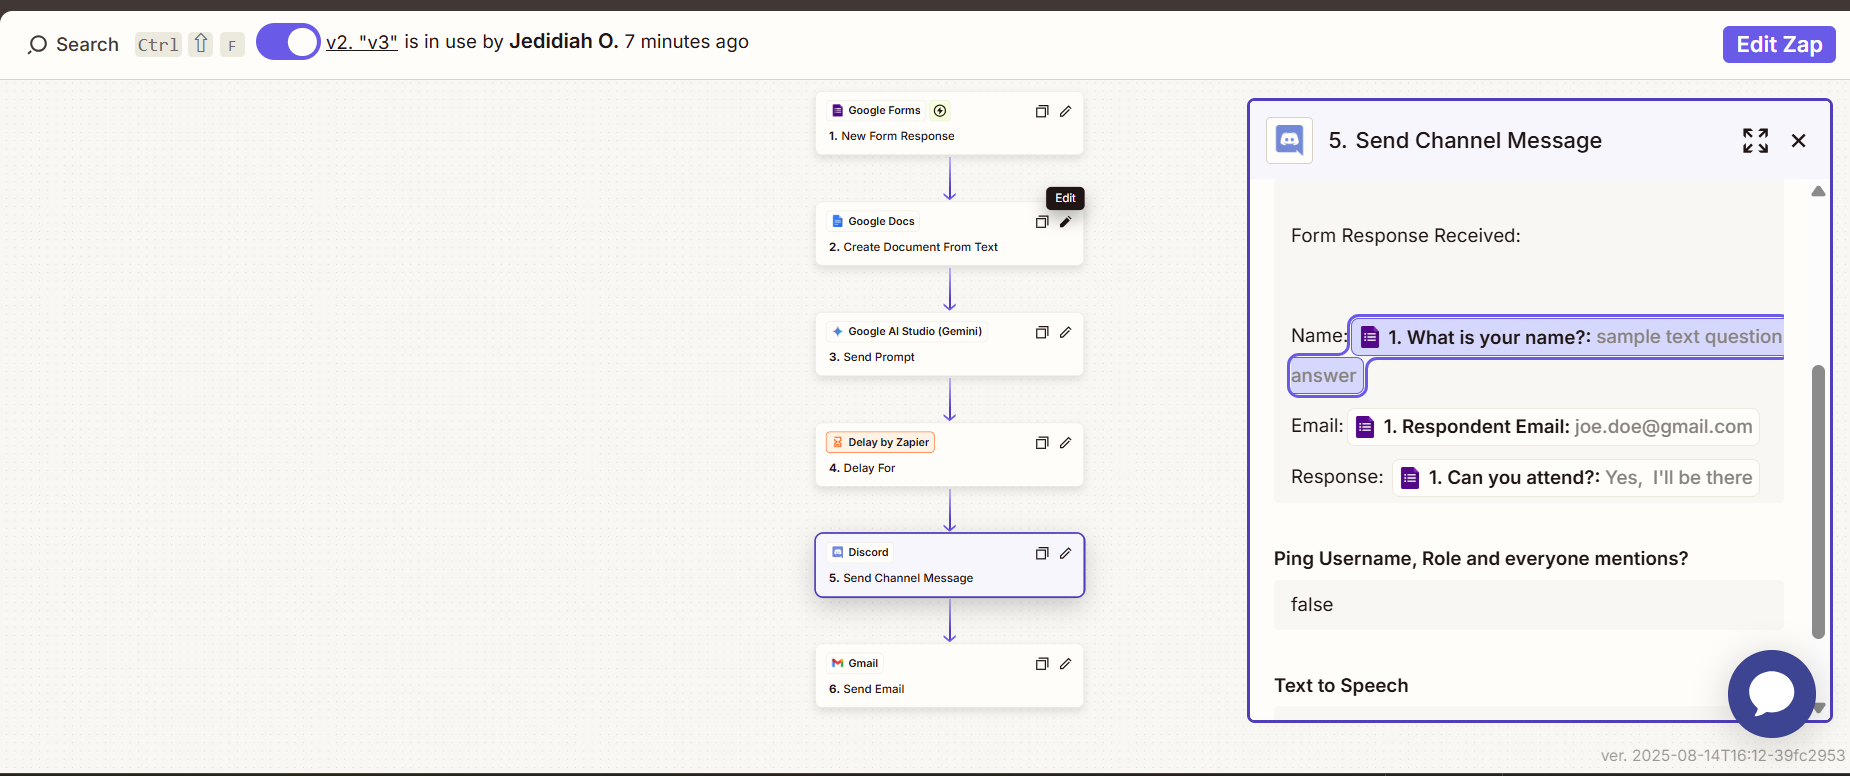Image resolution: width=1850 pixels, height=776 pixels.
Task: Click the Gmail app icon
Action: click(838, 663)
